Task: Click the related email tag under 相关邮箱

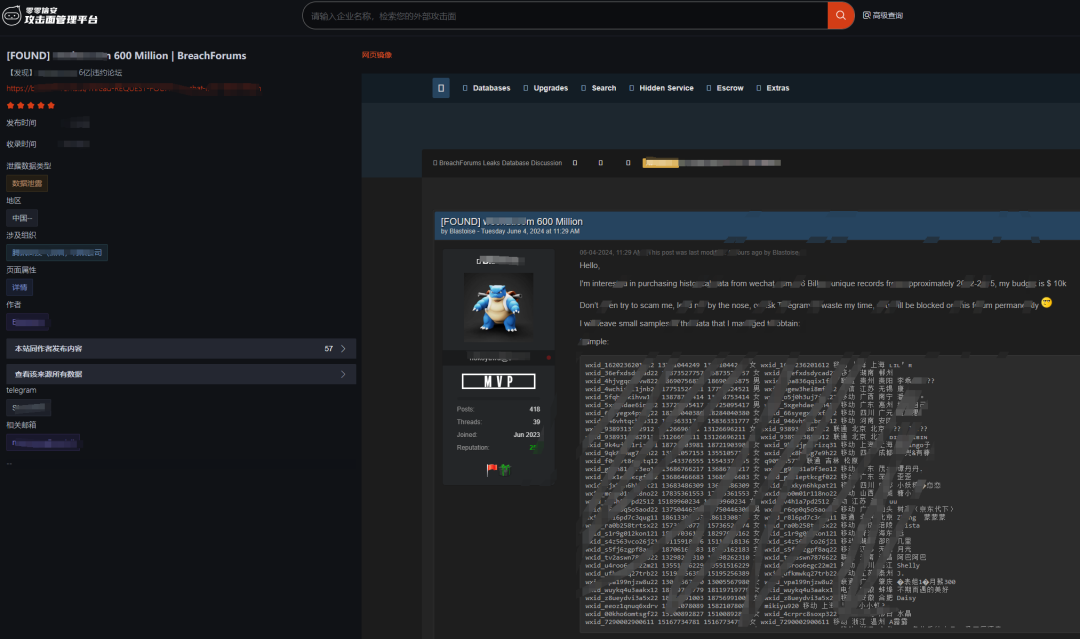Action: point(43,443)
